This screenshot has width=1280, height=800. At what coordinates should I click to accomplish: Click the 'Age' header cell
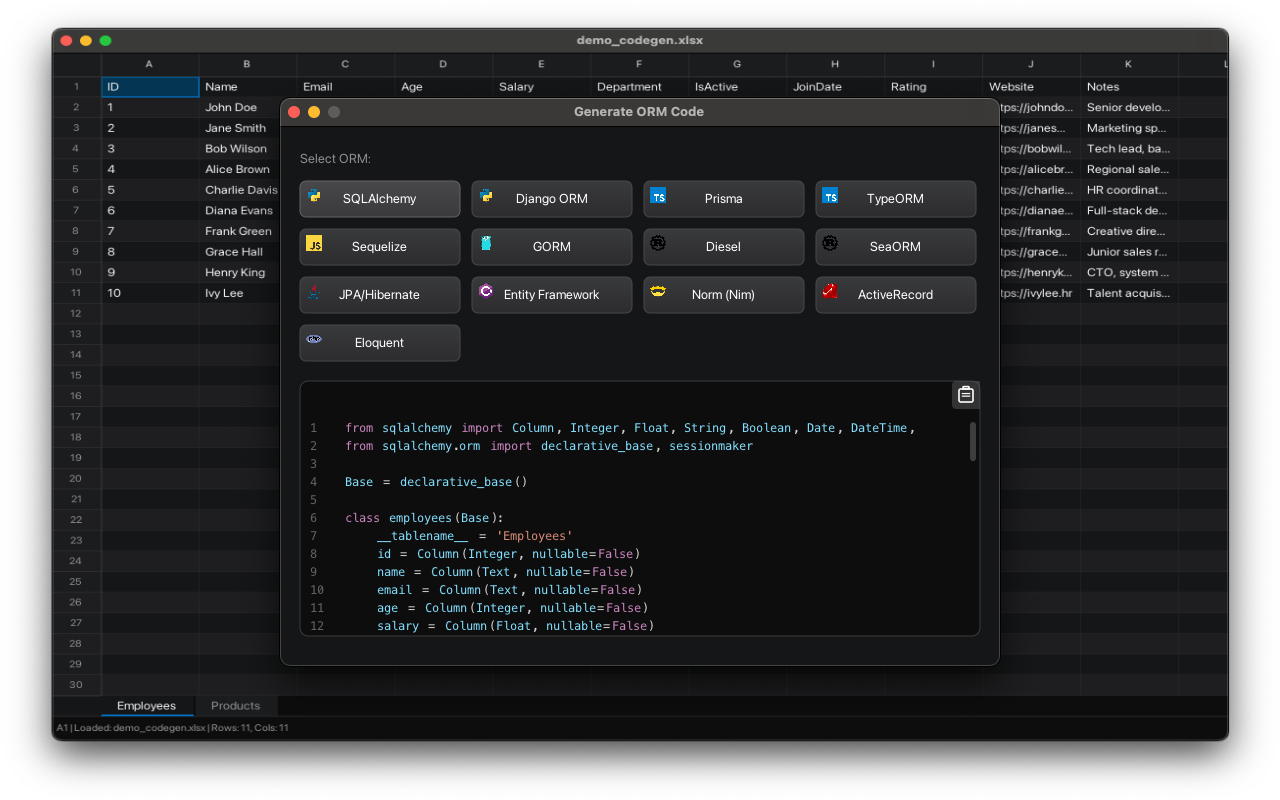pos(444,87)
